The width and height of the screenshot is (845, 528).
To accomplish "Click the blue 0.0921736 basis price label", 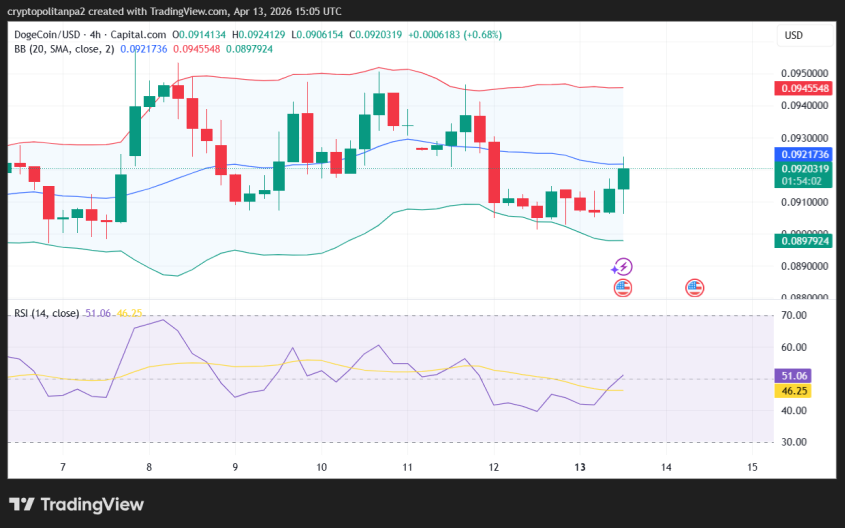I will 803,155.
